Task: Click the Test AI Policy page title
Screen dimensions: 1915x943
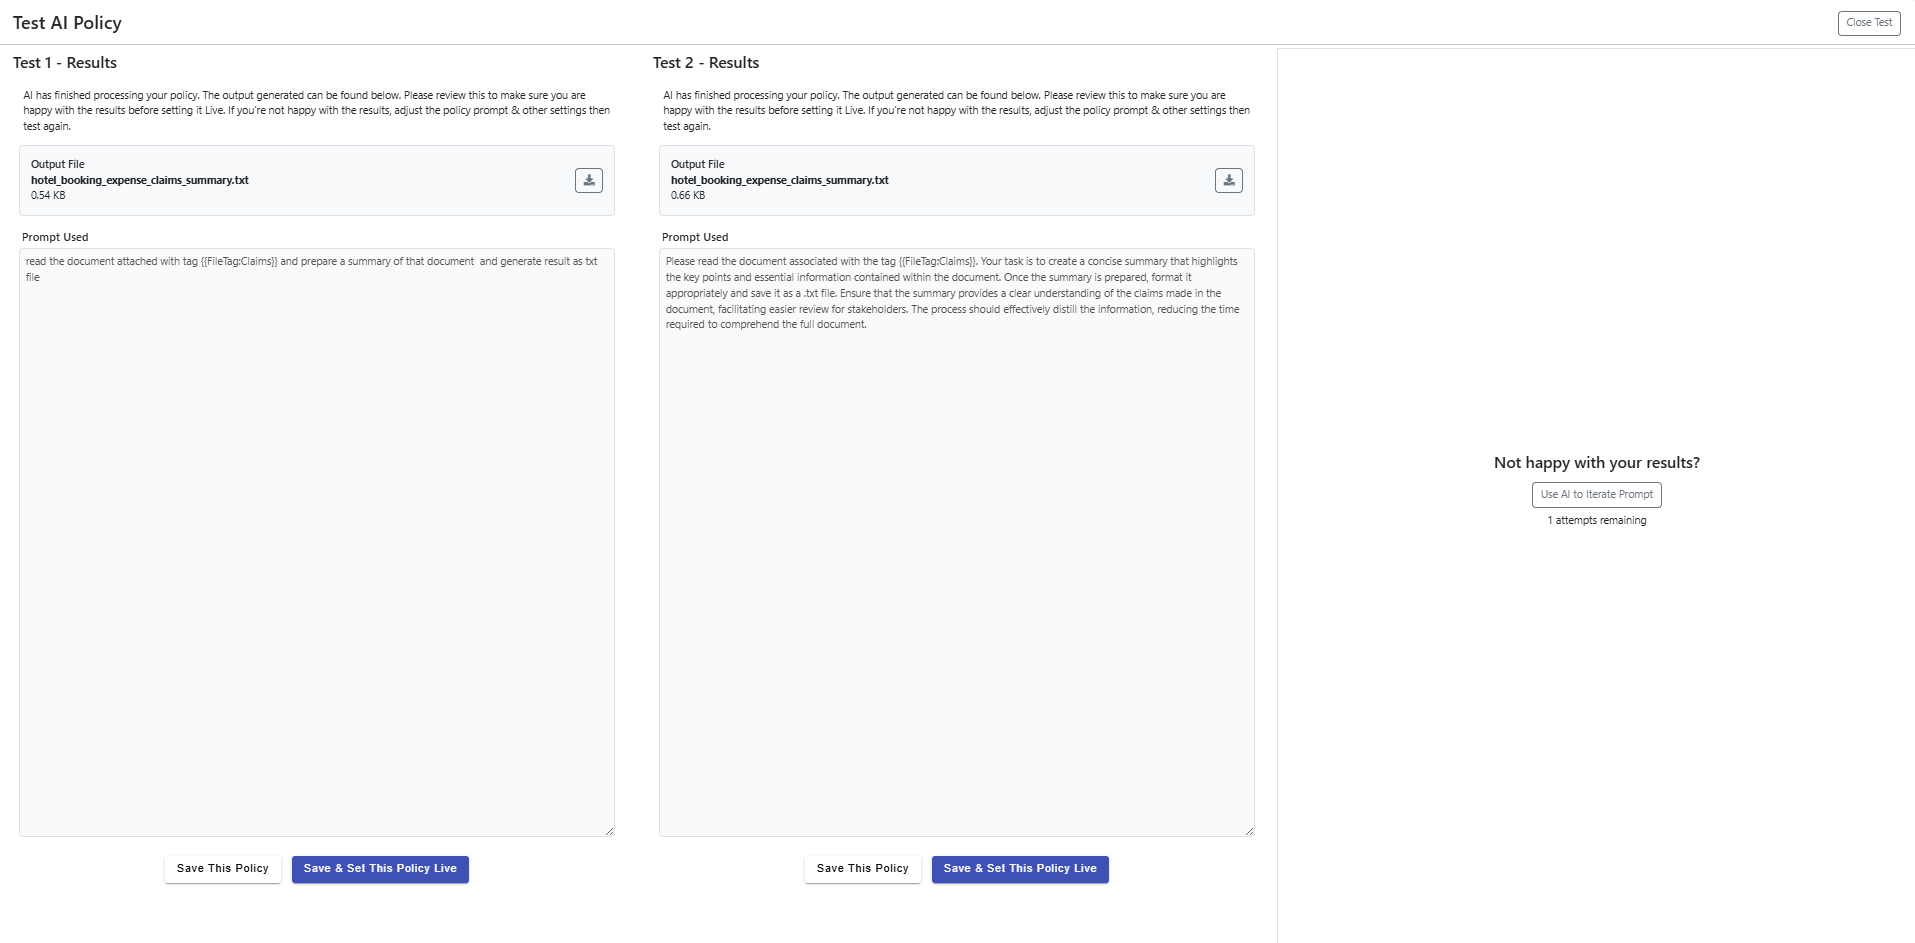Action: (67, 23)
